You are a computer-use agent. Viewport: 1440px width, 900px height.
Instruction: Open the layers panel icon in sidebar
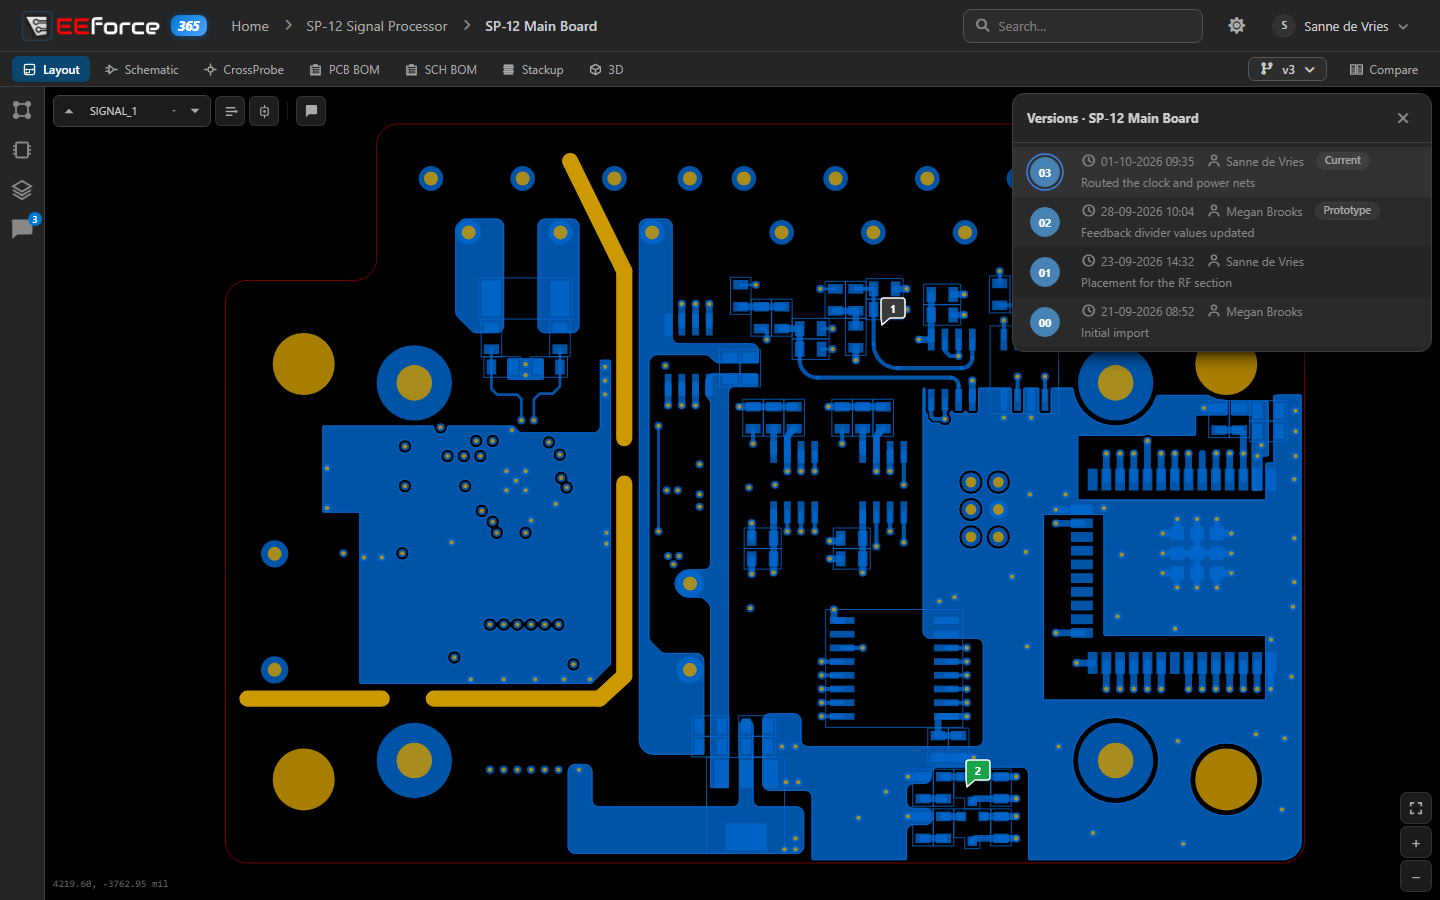pos(22,190)
